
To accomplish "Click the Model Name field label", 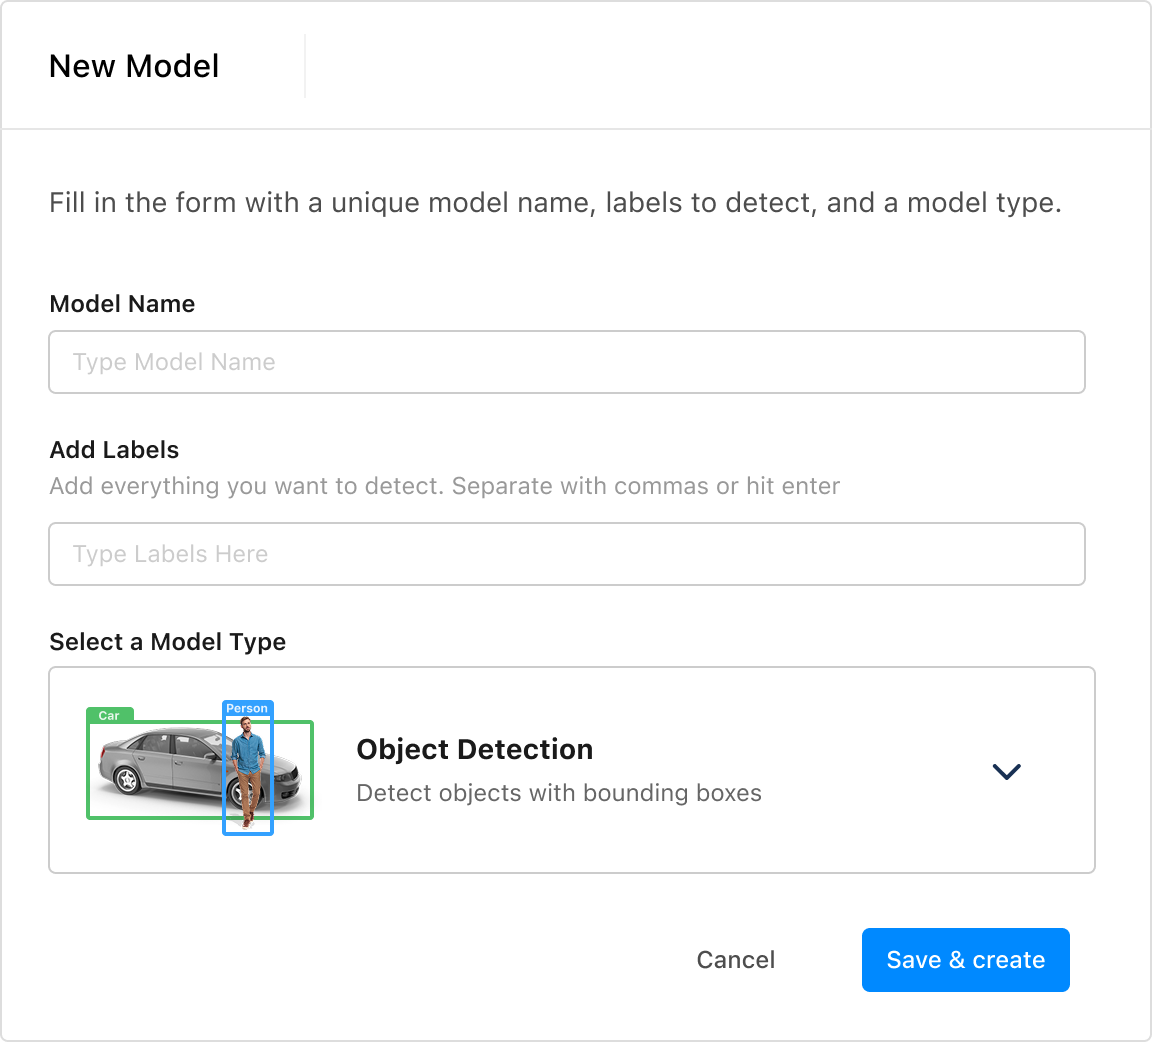I will pyautogui.click(x=122, y=304).
